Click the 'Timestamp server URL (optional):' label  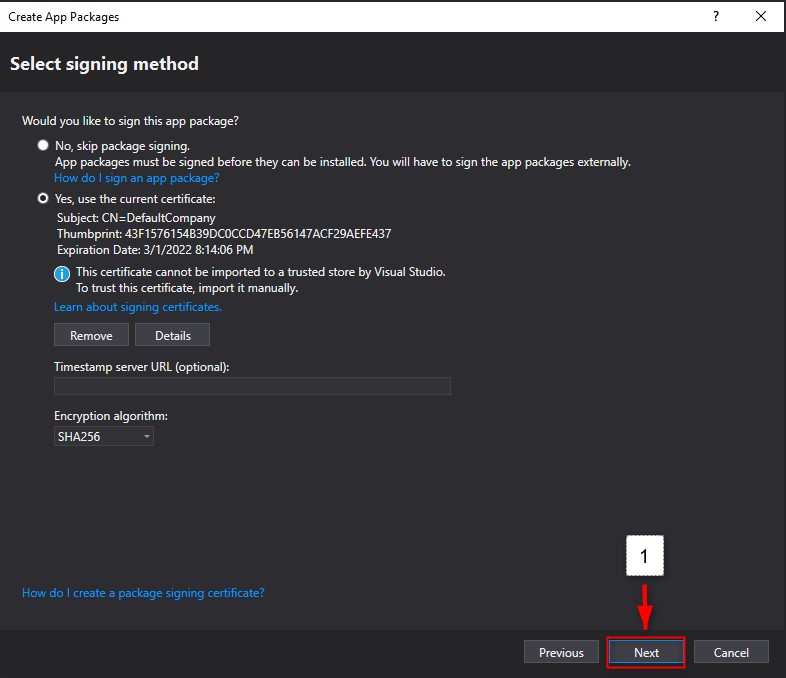coord(141,367)
